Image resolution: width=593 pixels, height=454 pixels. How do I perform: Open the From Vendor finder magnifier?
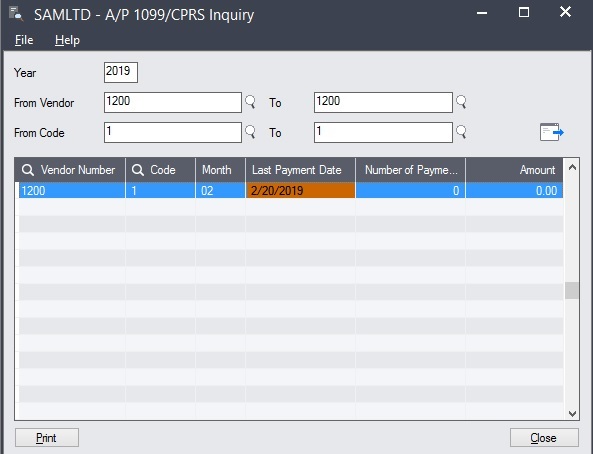point(250,102)
